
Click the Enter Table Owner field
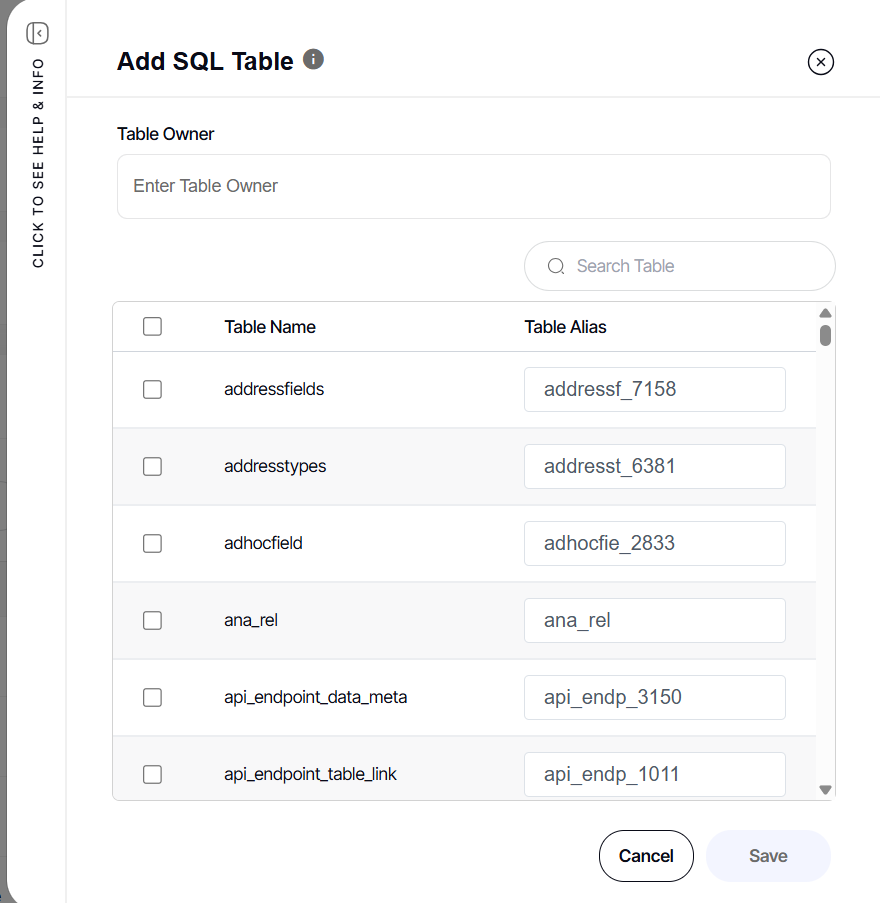[473, 186]
